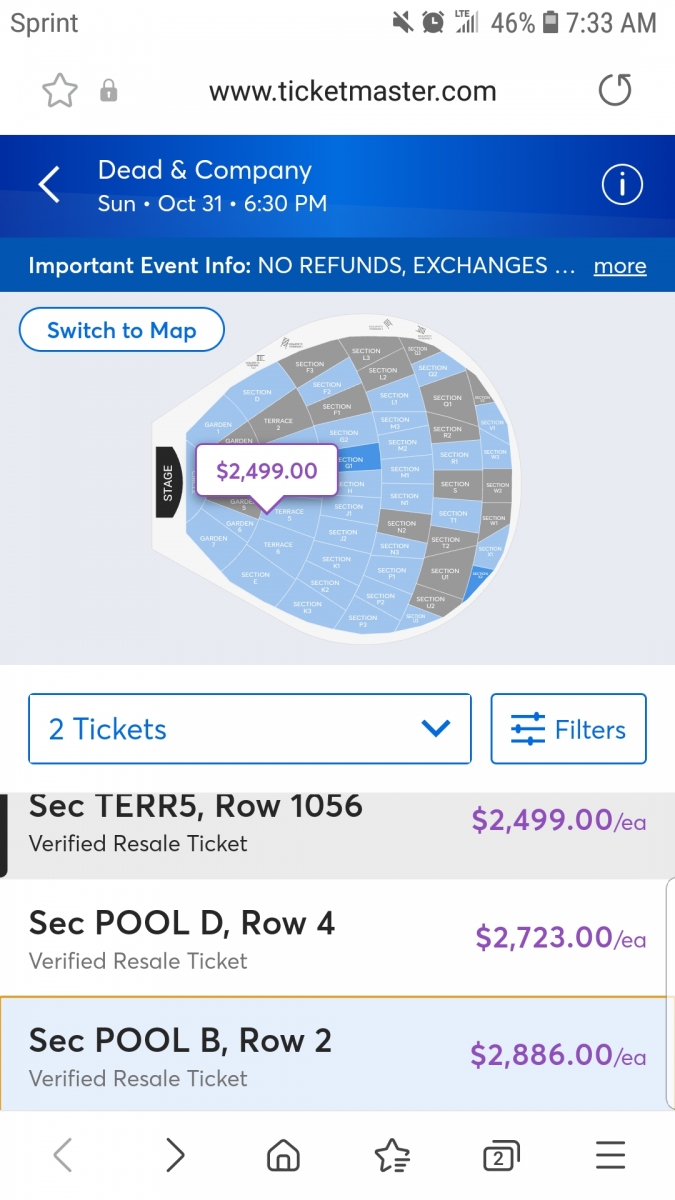This screenshot has width=675, height=1200.
Task: Follow the more link for event info
Action: pyautogui.click(x=620, y=266)
